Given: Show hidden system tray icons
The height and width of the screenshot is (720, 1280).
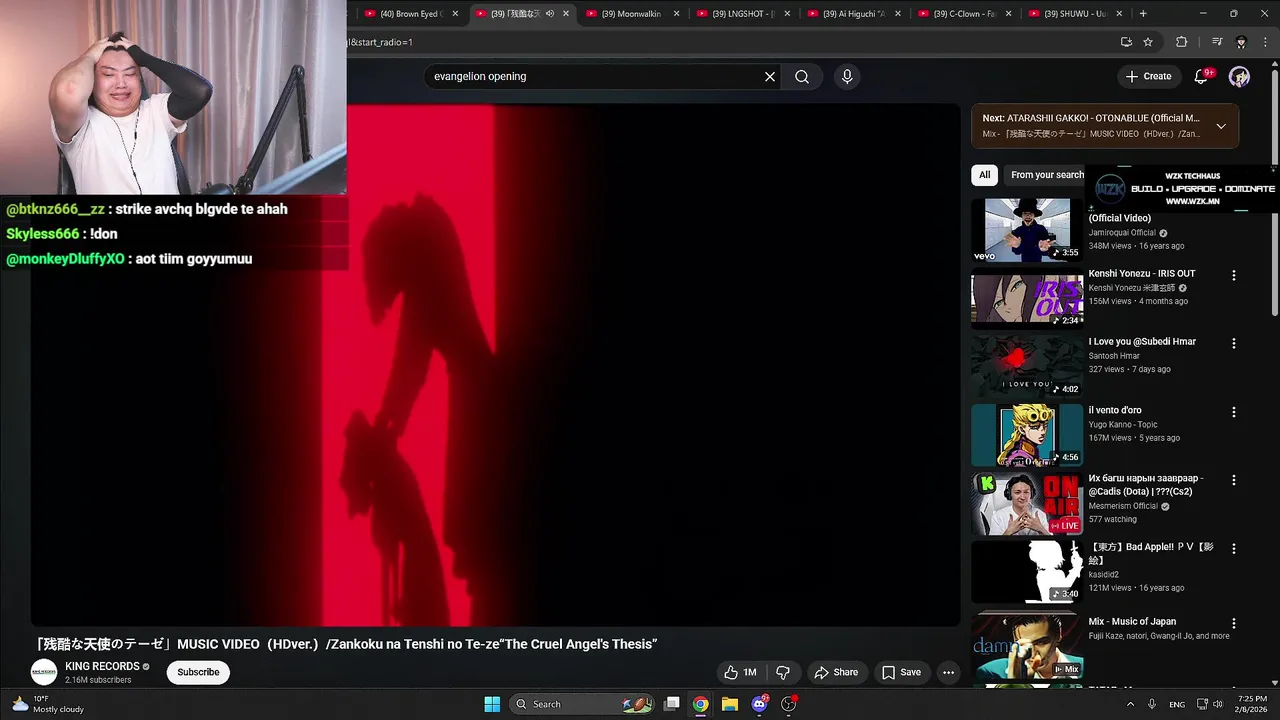Looking at the screenshot, I should click(x=1131, y=704).
